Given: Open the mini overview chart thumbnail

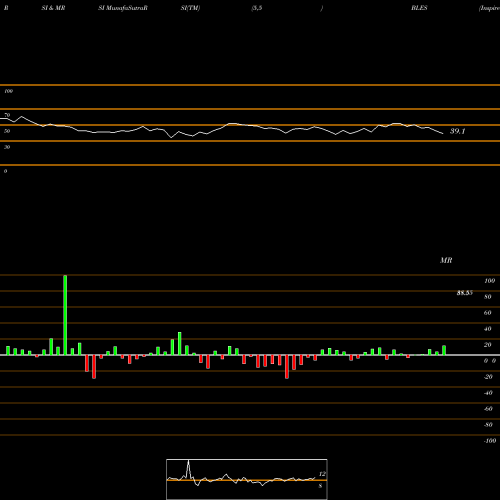Looking at the screenshot, I should click(x=247, y=479).
